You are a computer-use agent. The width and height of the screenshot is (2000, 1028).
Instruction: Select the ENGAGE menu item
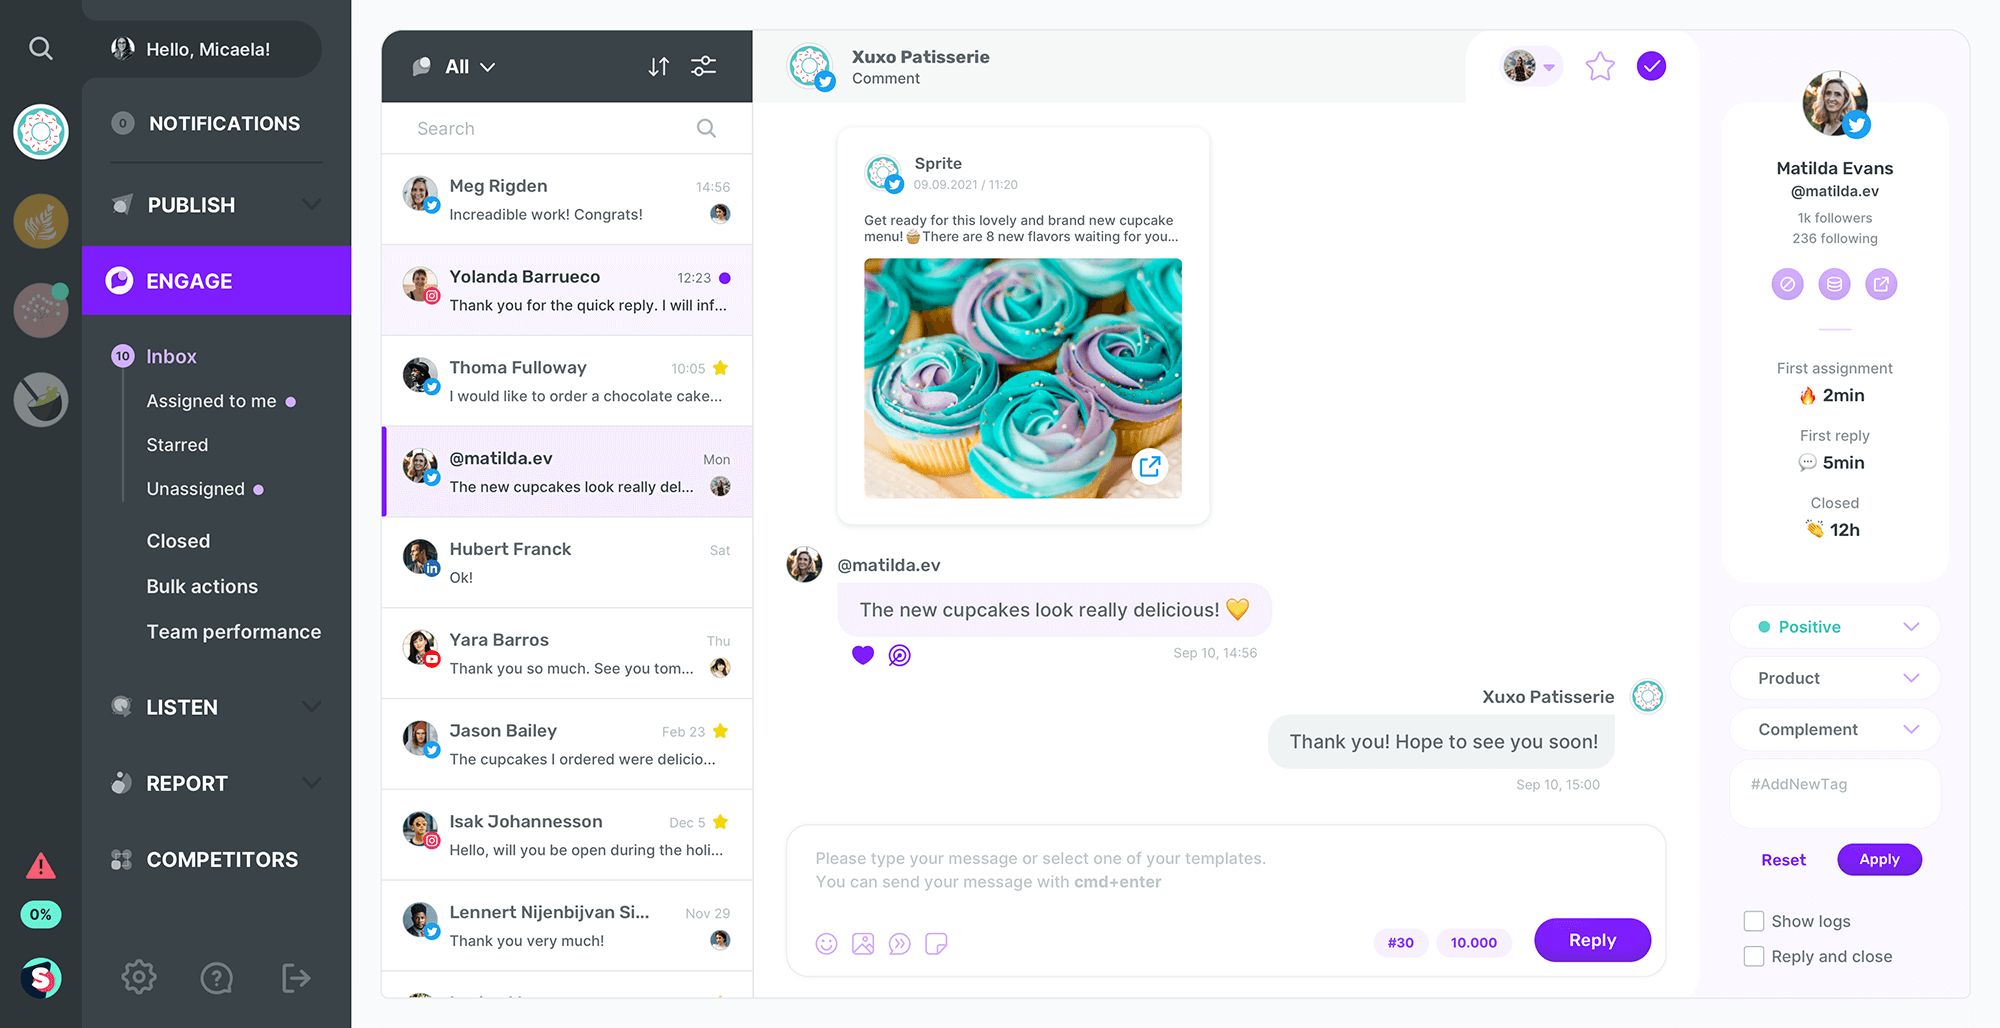point(216,281)
